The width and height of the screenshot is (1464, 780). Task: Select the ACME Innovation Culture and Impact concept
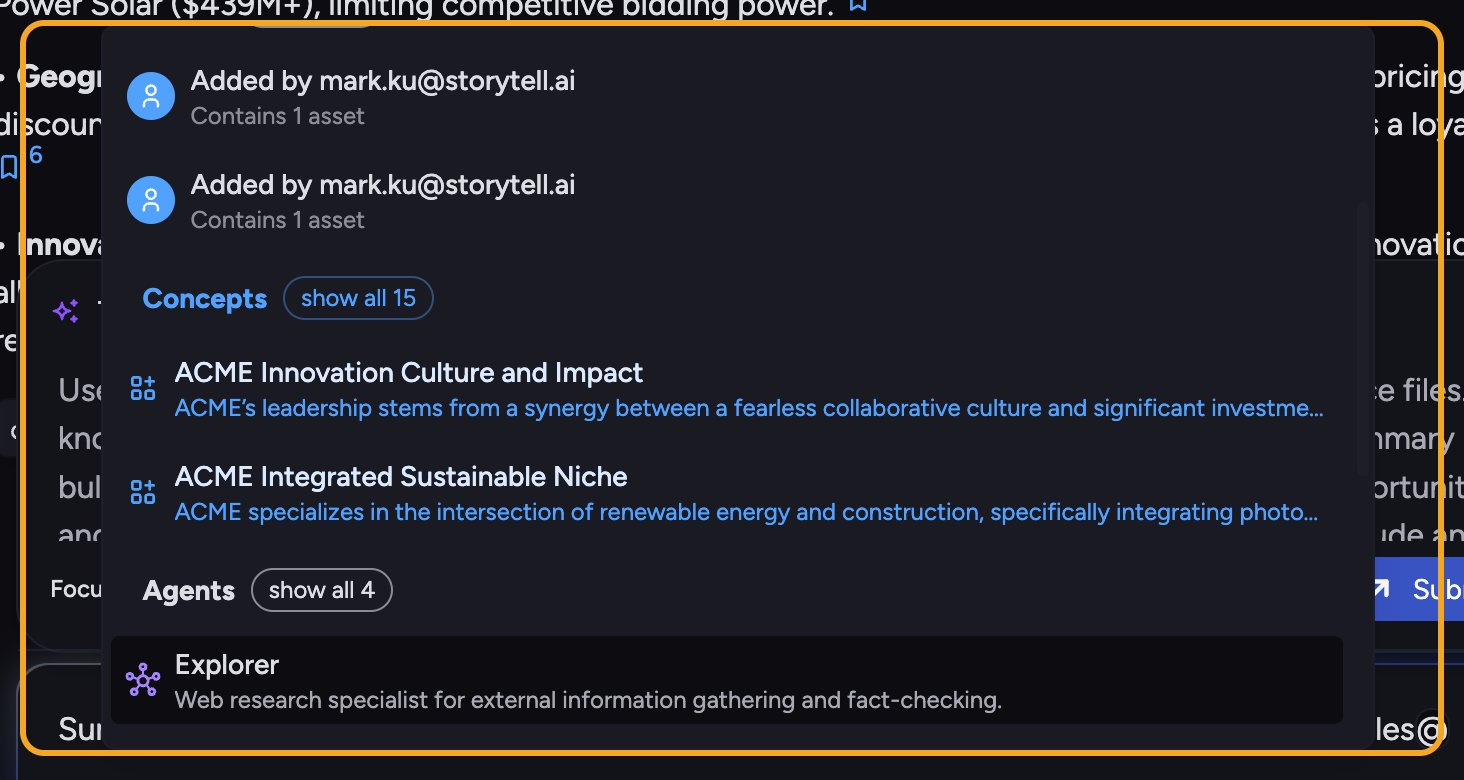click(x=726, y=389)
